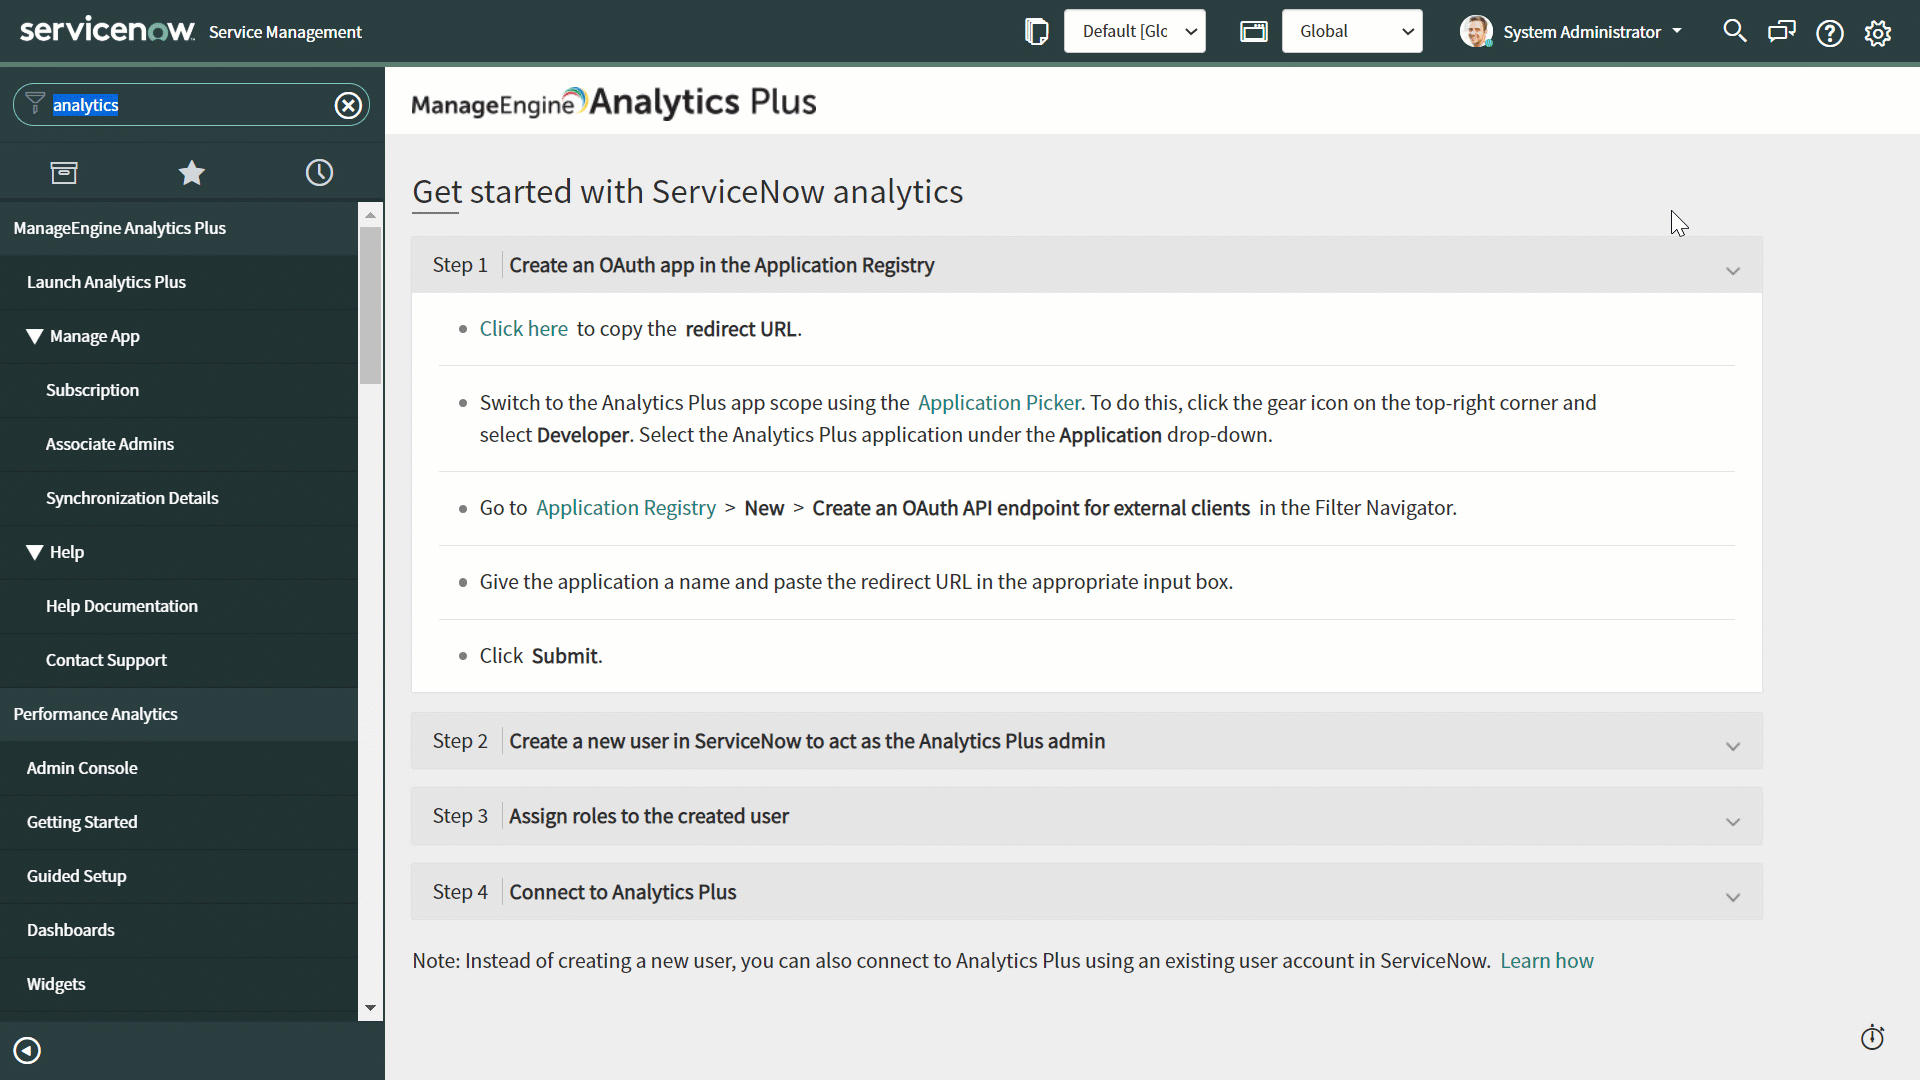Open Widgets module
This screenshot has height=1080, width=1920.
179,984
